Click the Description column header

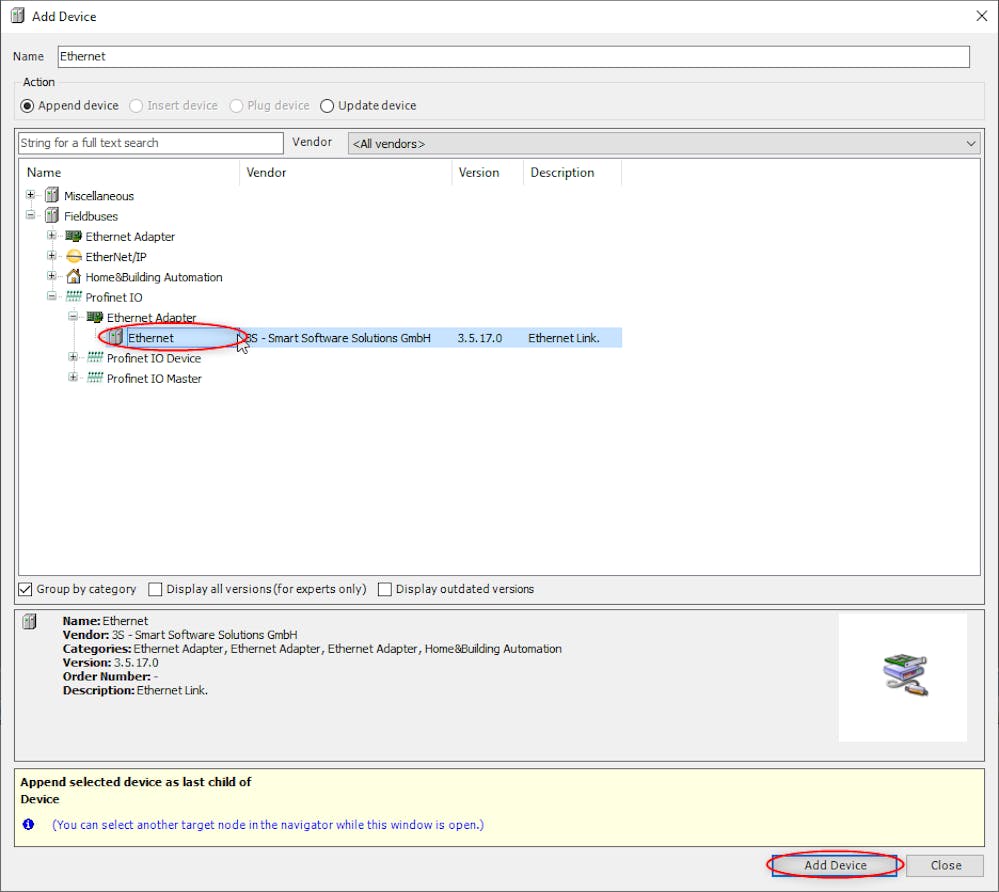coord(572,173)
